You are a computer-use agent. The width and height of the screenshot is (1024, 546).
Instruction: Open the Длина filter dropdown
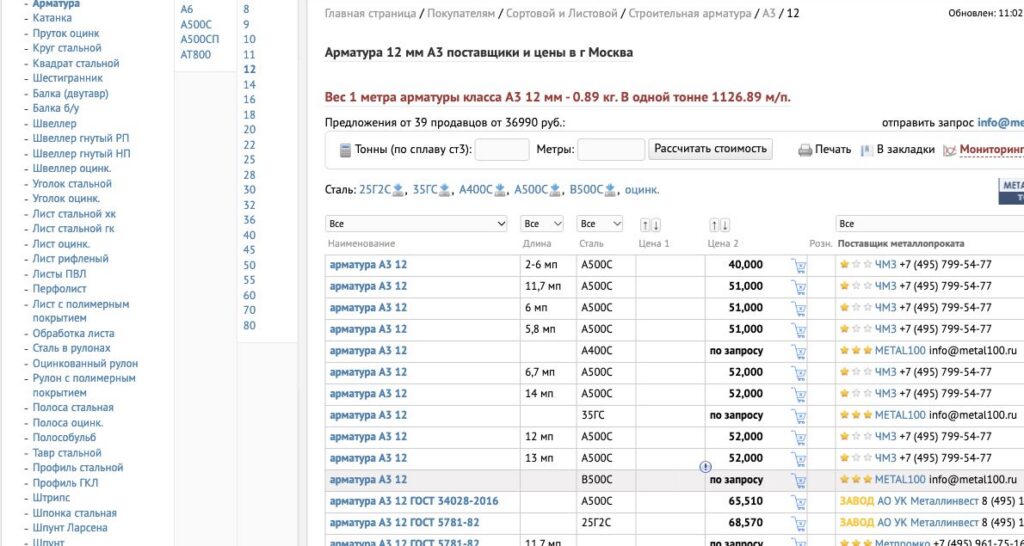(x=542, y=224)
